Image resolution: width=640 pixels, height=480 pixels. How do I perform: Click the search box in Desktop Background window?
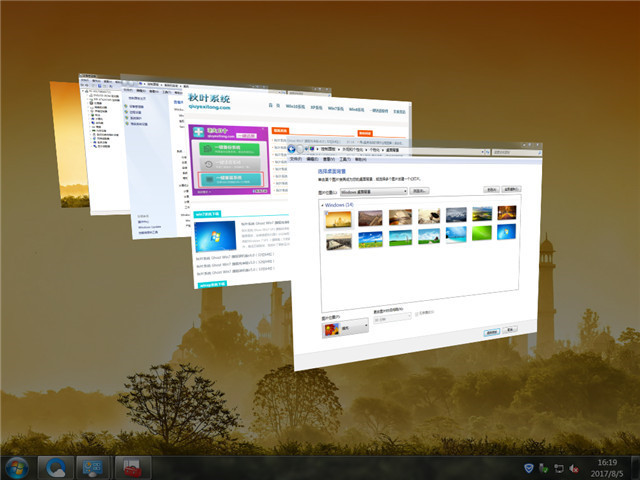[516, 152]
